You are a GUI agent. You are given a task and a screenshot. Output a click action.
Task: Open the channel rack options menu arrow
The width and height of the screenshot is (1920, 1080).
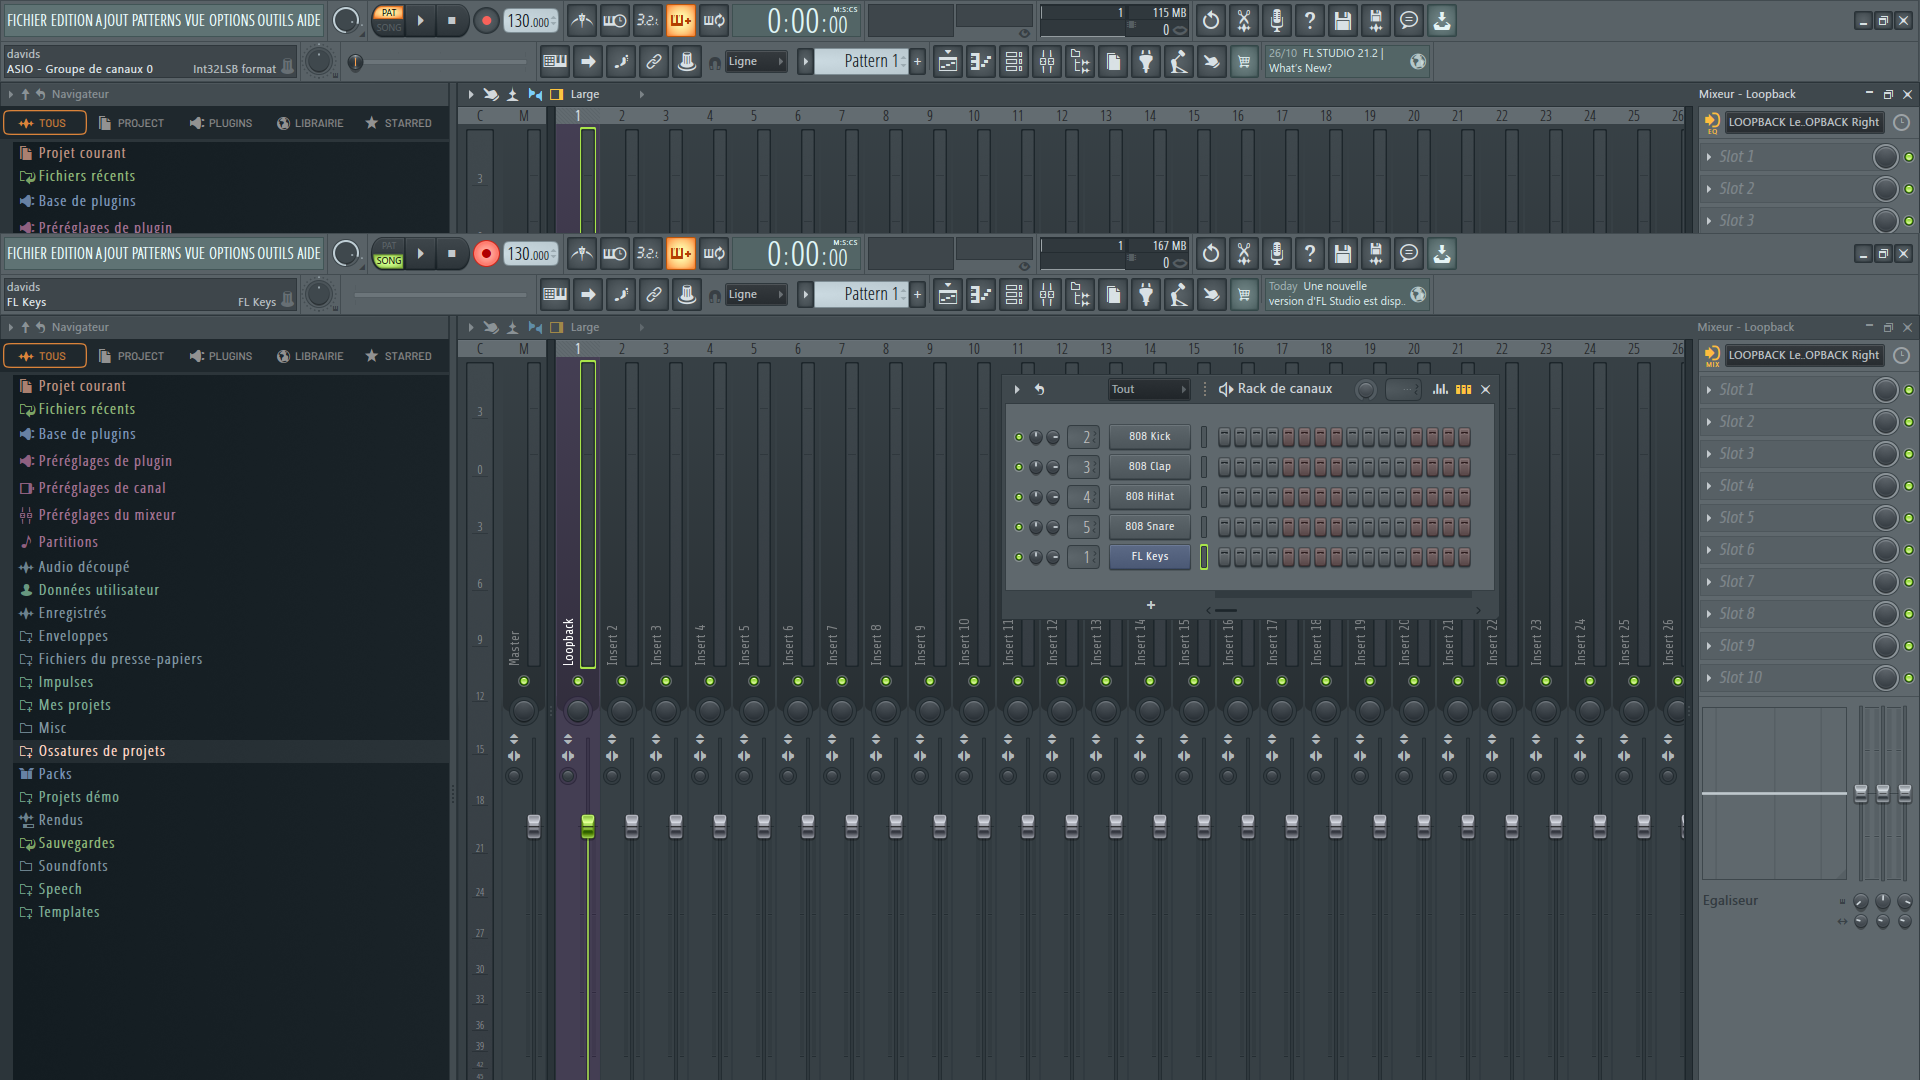tap(1017, 389)
